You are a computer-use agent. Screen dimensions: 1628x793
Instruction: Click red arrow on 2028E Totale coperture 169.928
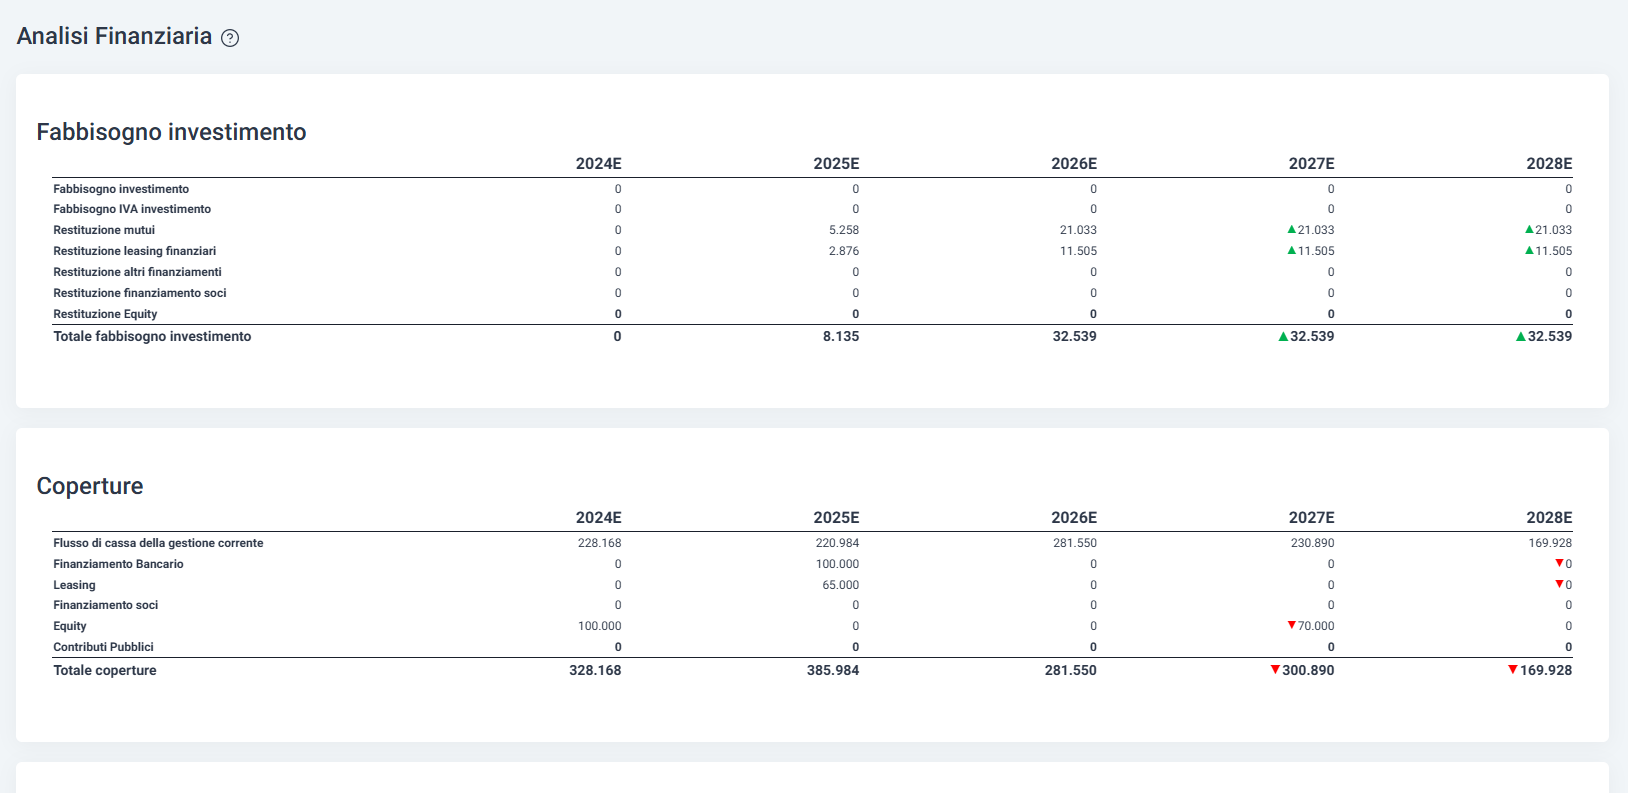[x=1513, y=669]
